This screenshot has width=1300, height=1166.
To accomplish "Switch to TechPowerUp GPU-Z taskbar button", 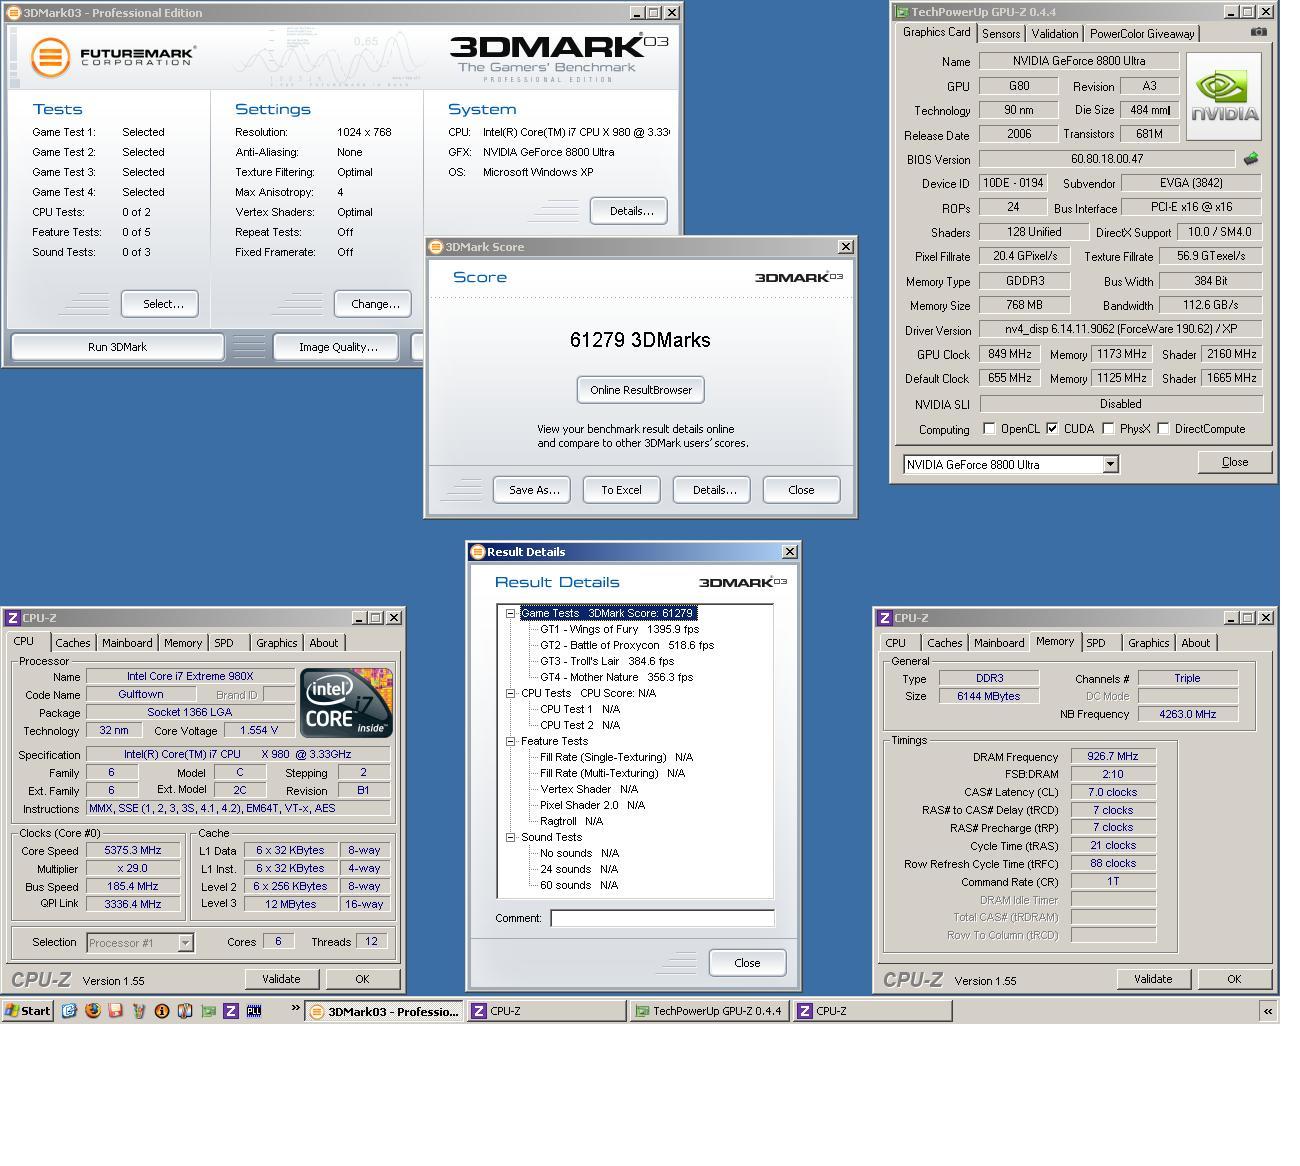I will 708,1011.
